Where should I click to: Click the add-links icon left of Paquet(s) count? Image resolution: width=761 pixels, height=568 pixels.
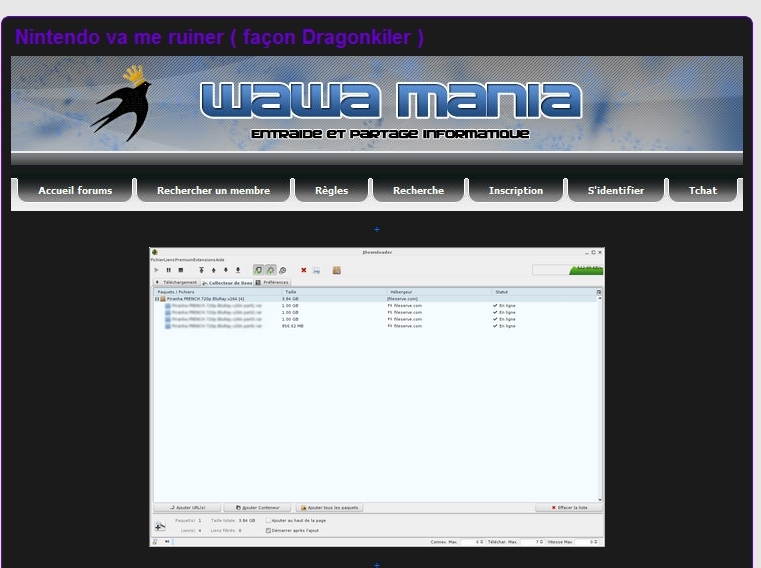click(x=160, y=526)
